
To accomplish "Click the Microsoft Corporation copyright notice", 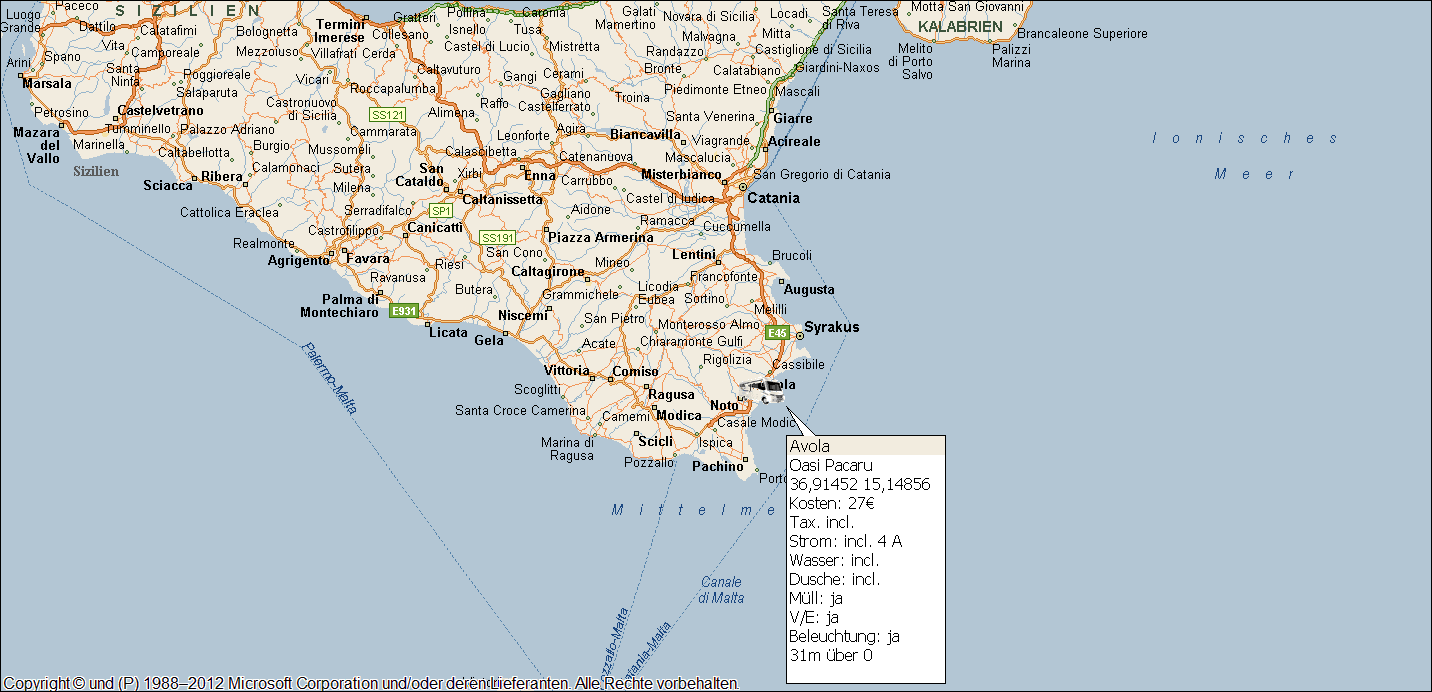I will click(x=370, y=683).
